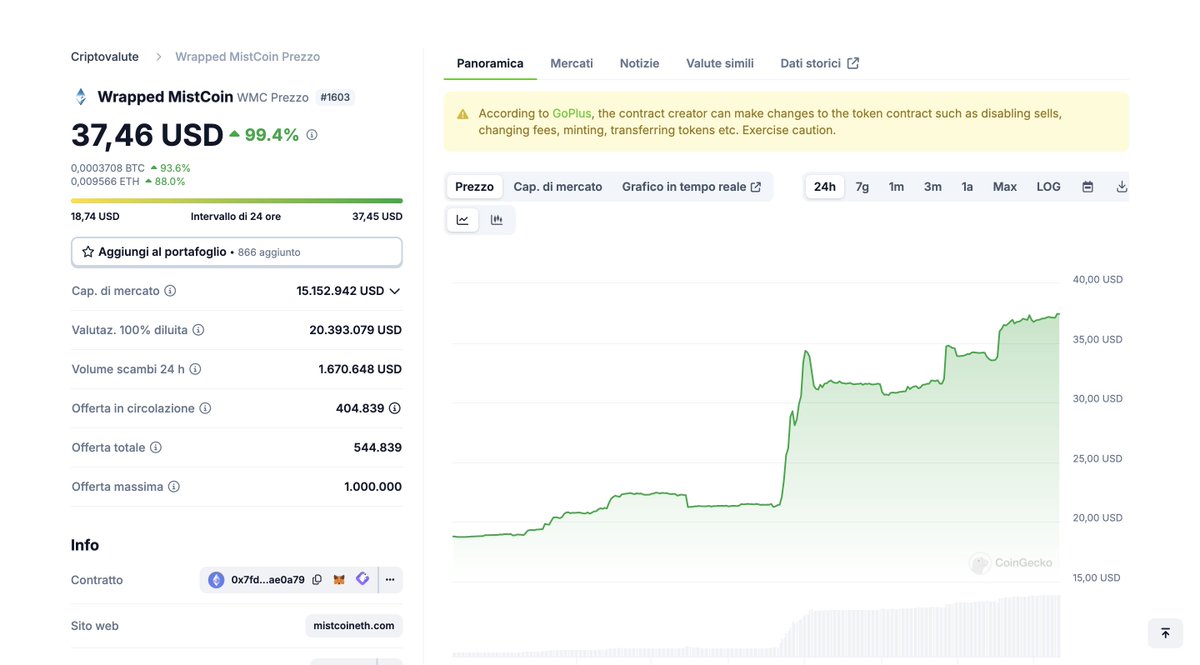Click info icon beside Offerta massima
Image resolution: width=1200 pixels, height=665 pixels.
click(x=174, y=487)
